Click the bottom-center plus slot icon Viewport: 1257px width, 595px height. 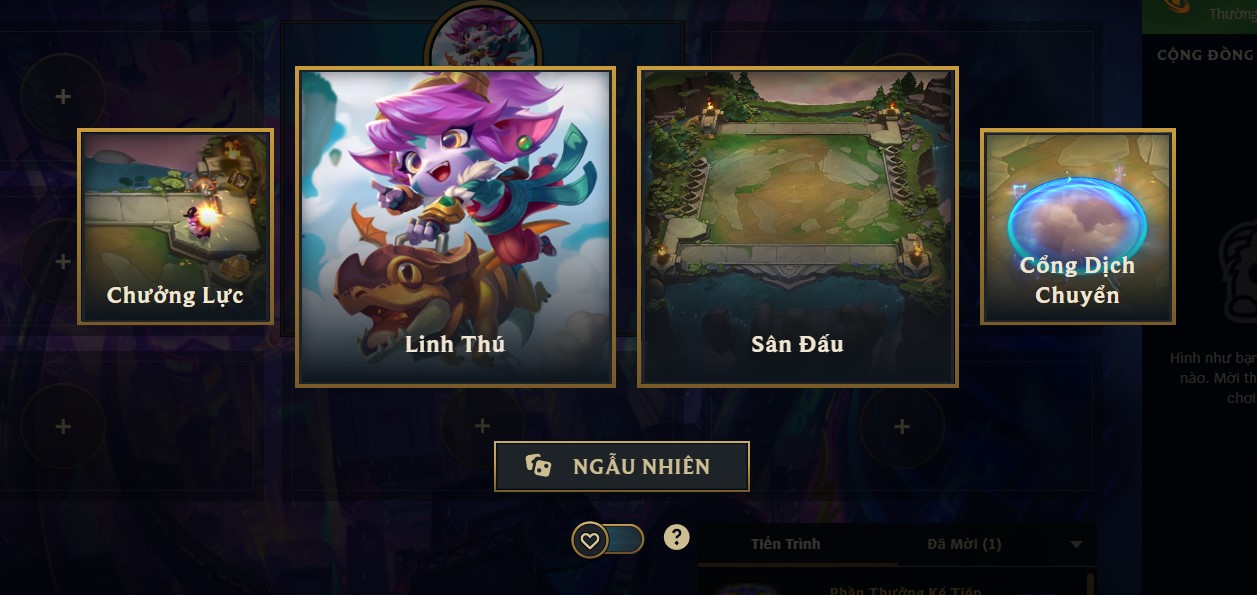(x=482, y=426)
